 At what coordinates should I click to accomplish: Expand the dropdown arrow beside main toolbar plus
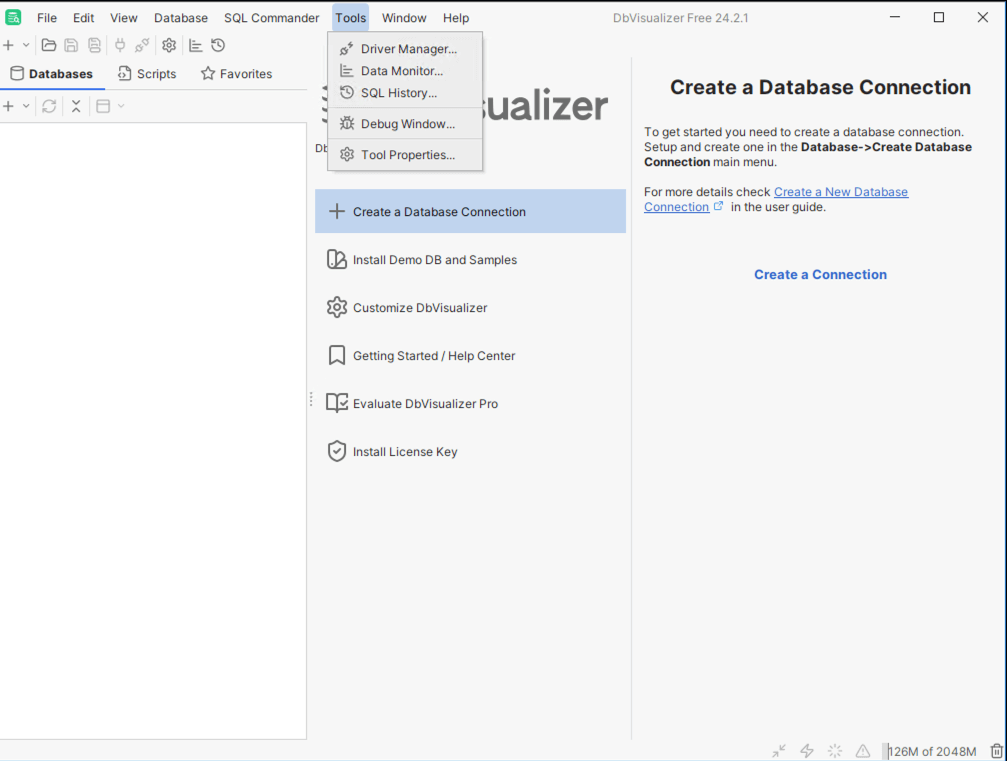[x=26, y=45]
